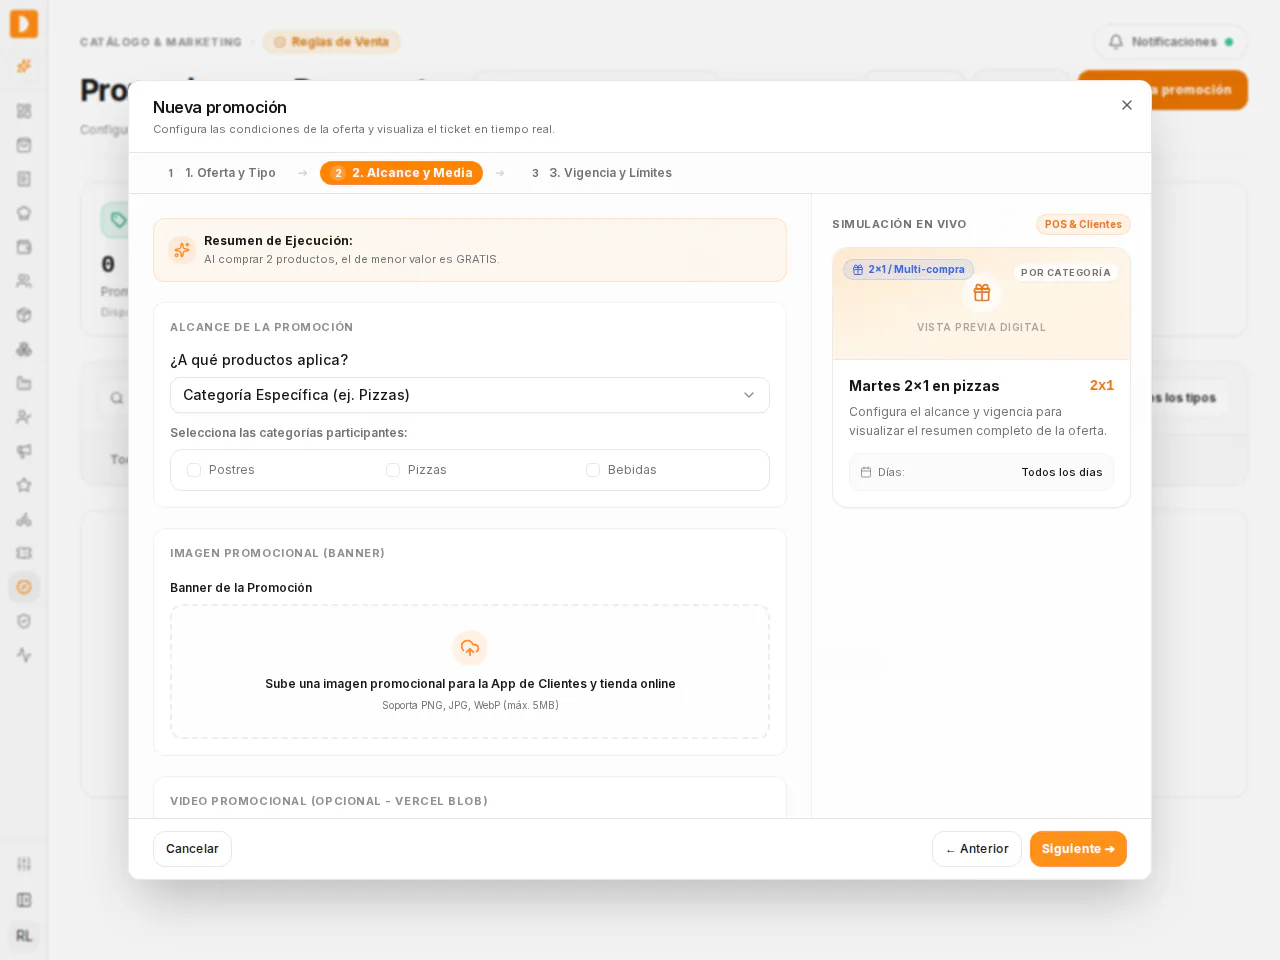The height and width of the screenshot is (960, 1280).
Task: Click the POS & Clientes badge
Action: [1083, 224]
